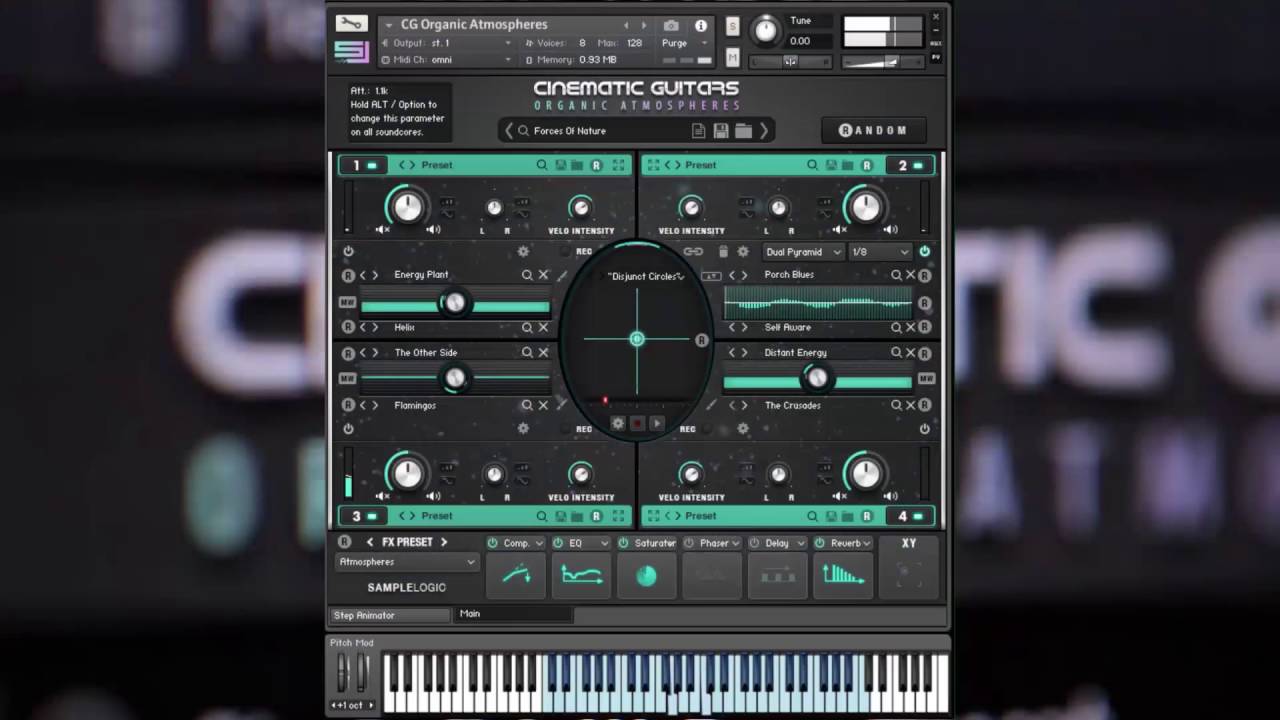Screen dimensions: 1280x720
Task: Mute the instrument with M button
Action: pyautogui.click(x=732, y=57)
